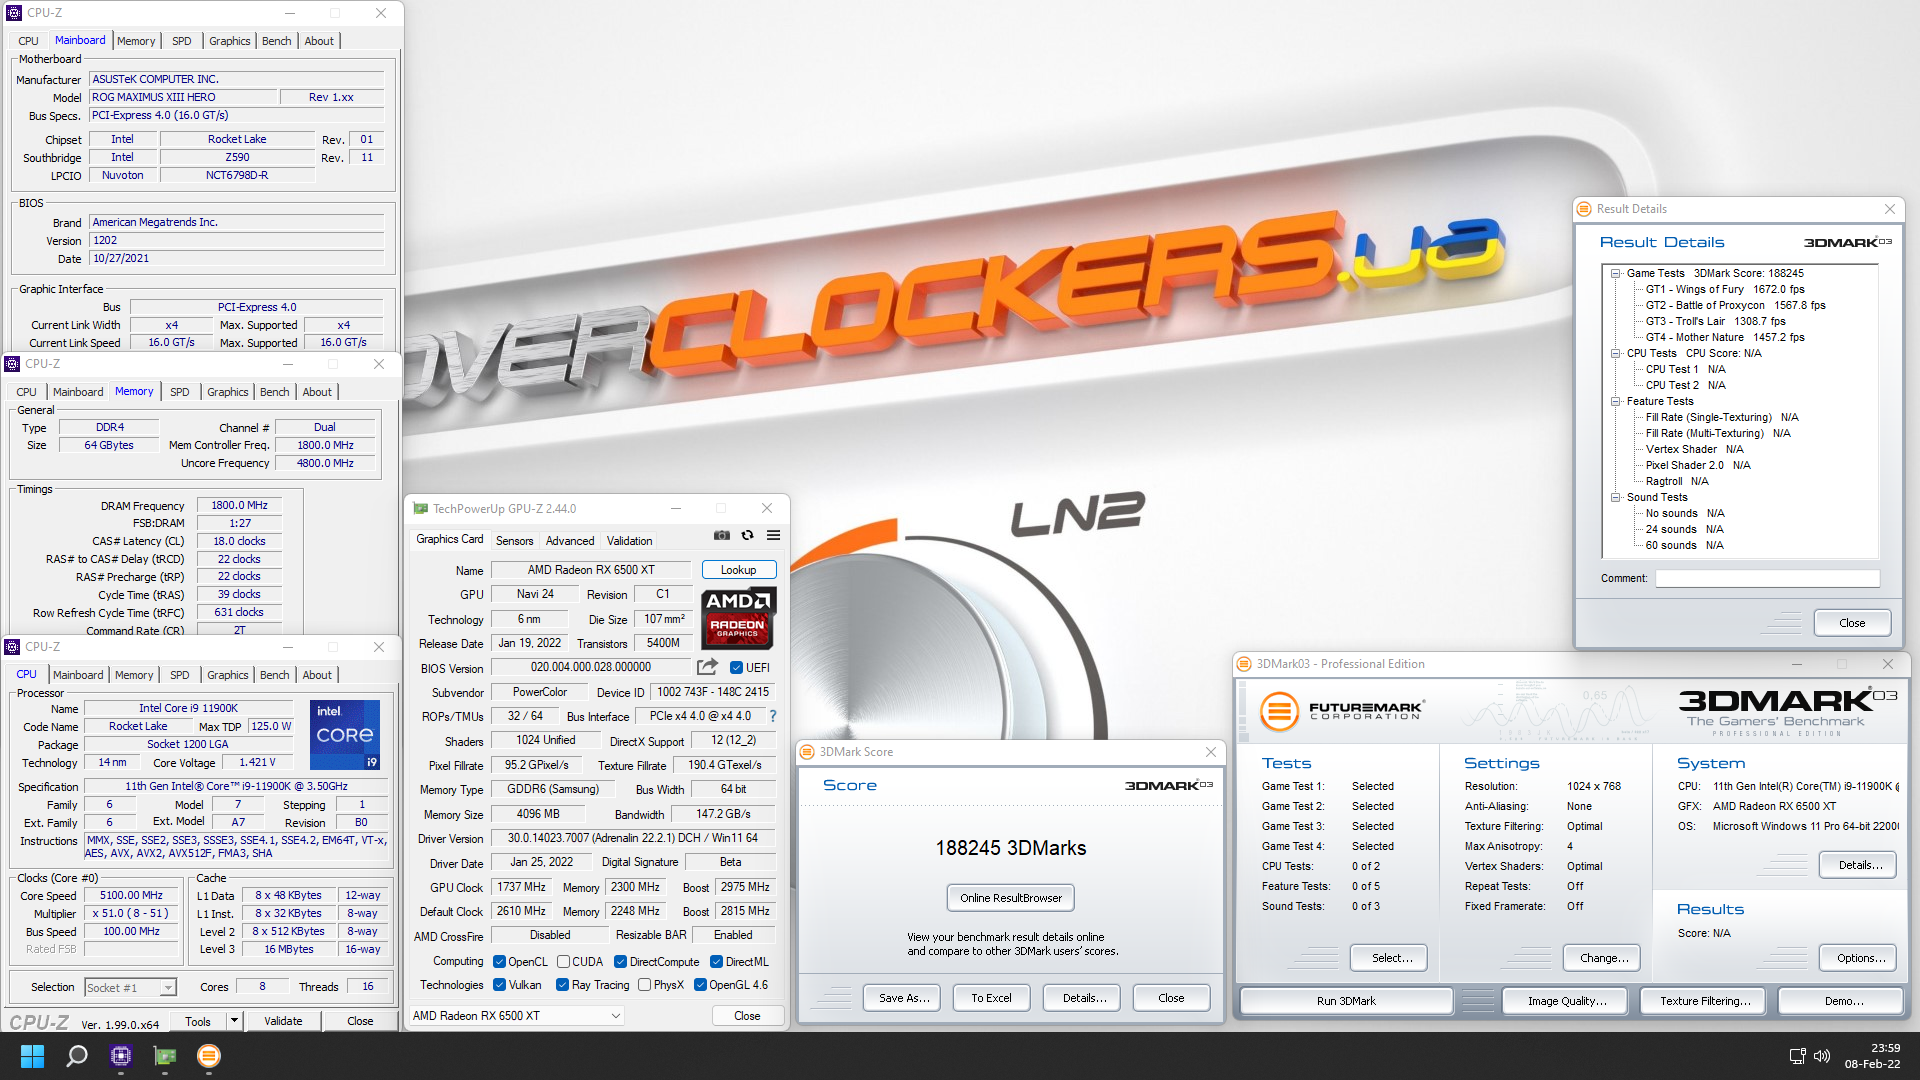Click GPU-Z taskbar icon
This screenshot has height=1080, width=1920.
[165, 1056]
